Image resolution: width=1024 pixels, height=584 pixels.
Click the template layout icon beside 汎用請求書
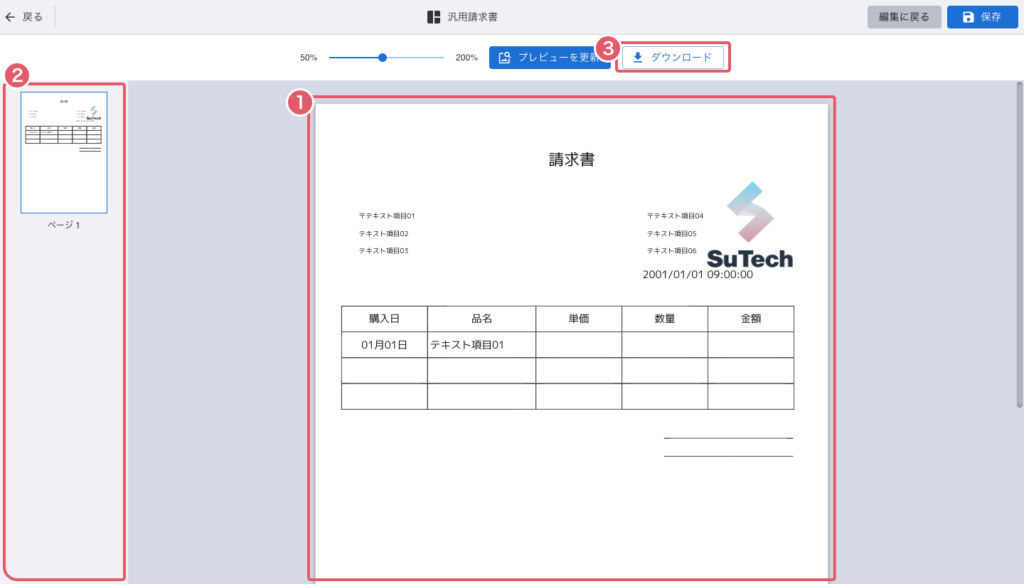[x=433, y=17]
